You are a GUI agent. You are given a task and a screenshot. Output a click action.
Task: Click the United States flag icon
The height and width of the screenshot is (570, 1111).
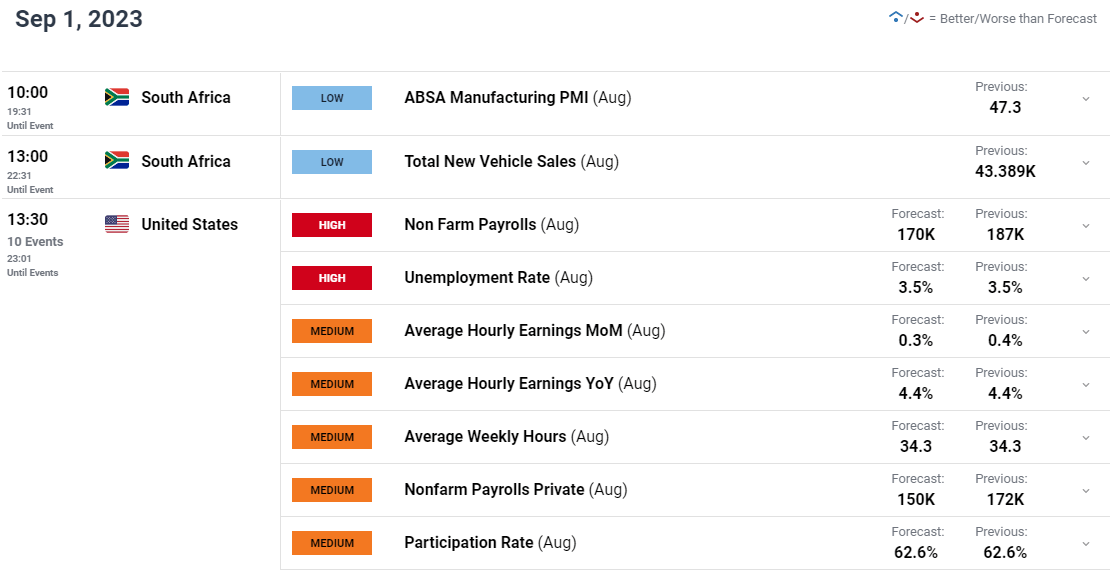117,224
